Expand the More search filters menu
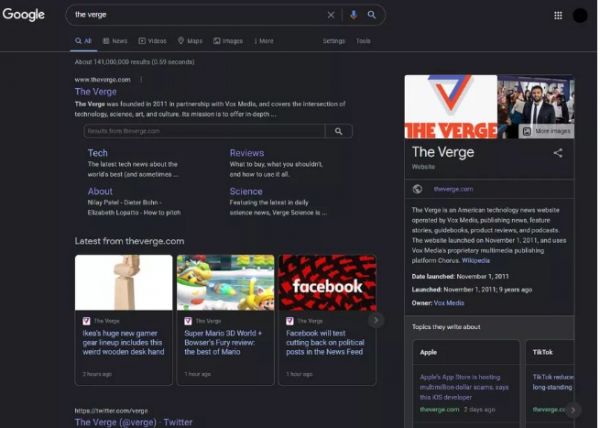 264,41
